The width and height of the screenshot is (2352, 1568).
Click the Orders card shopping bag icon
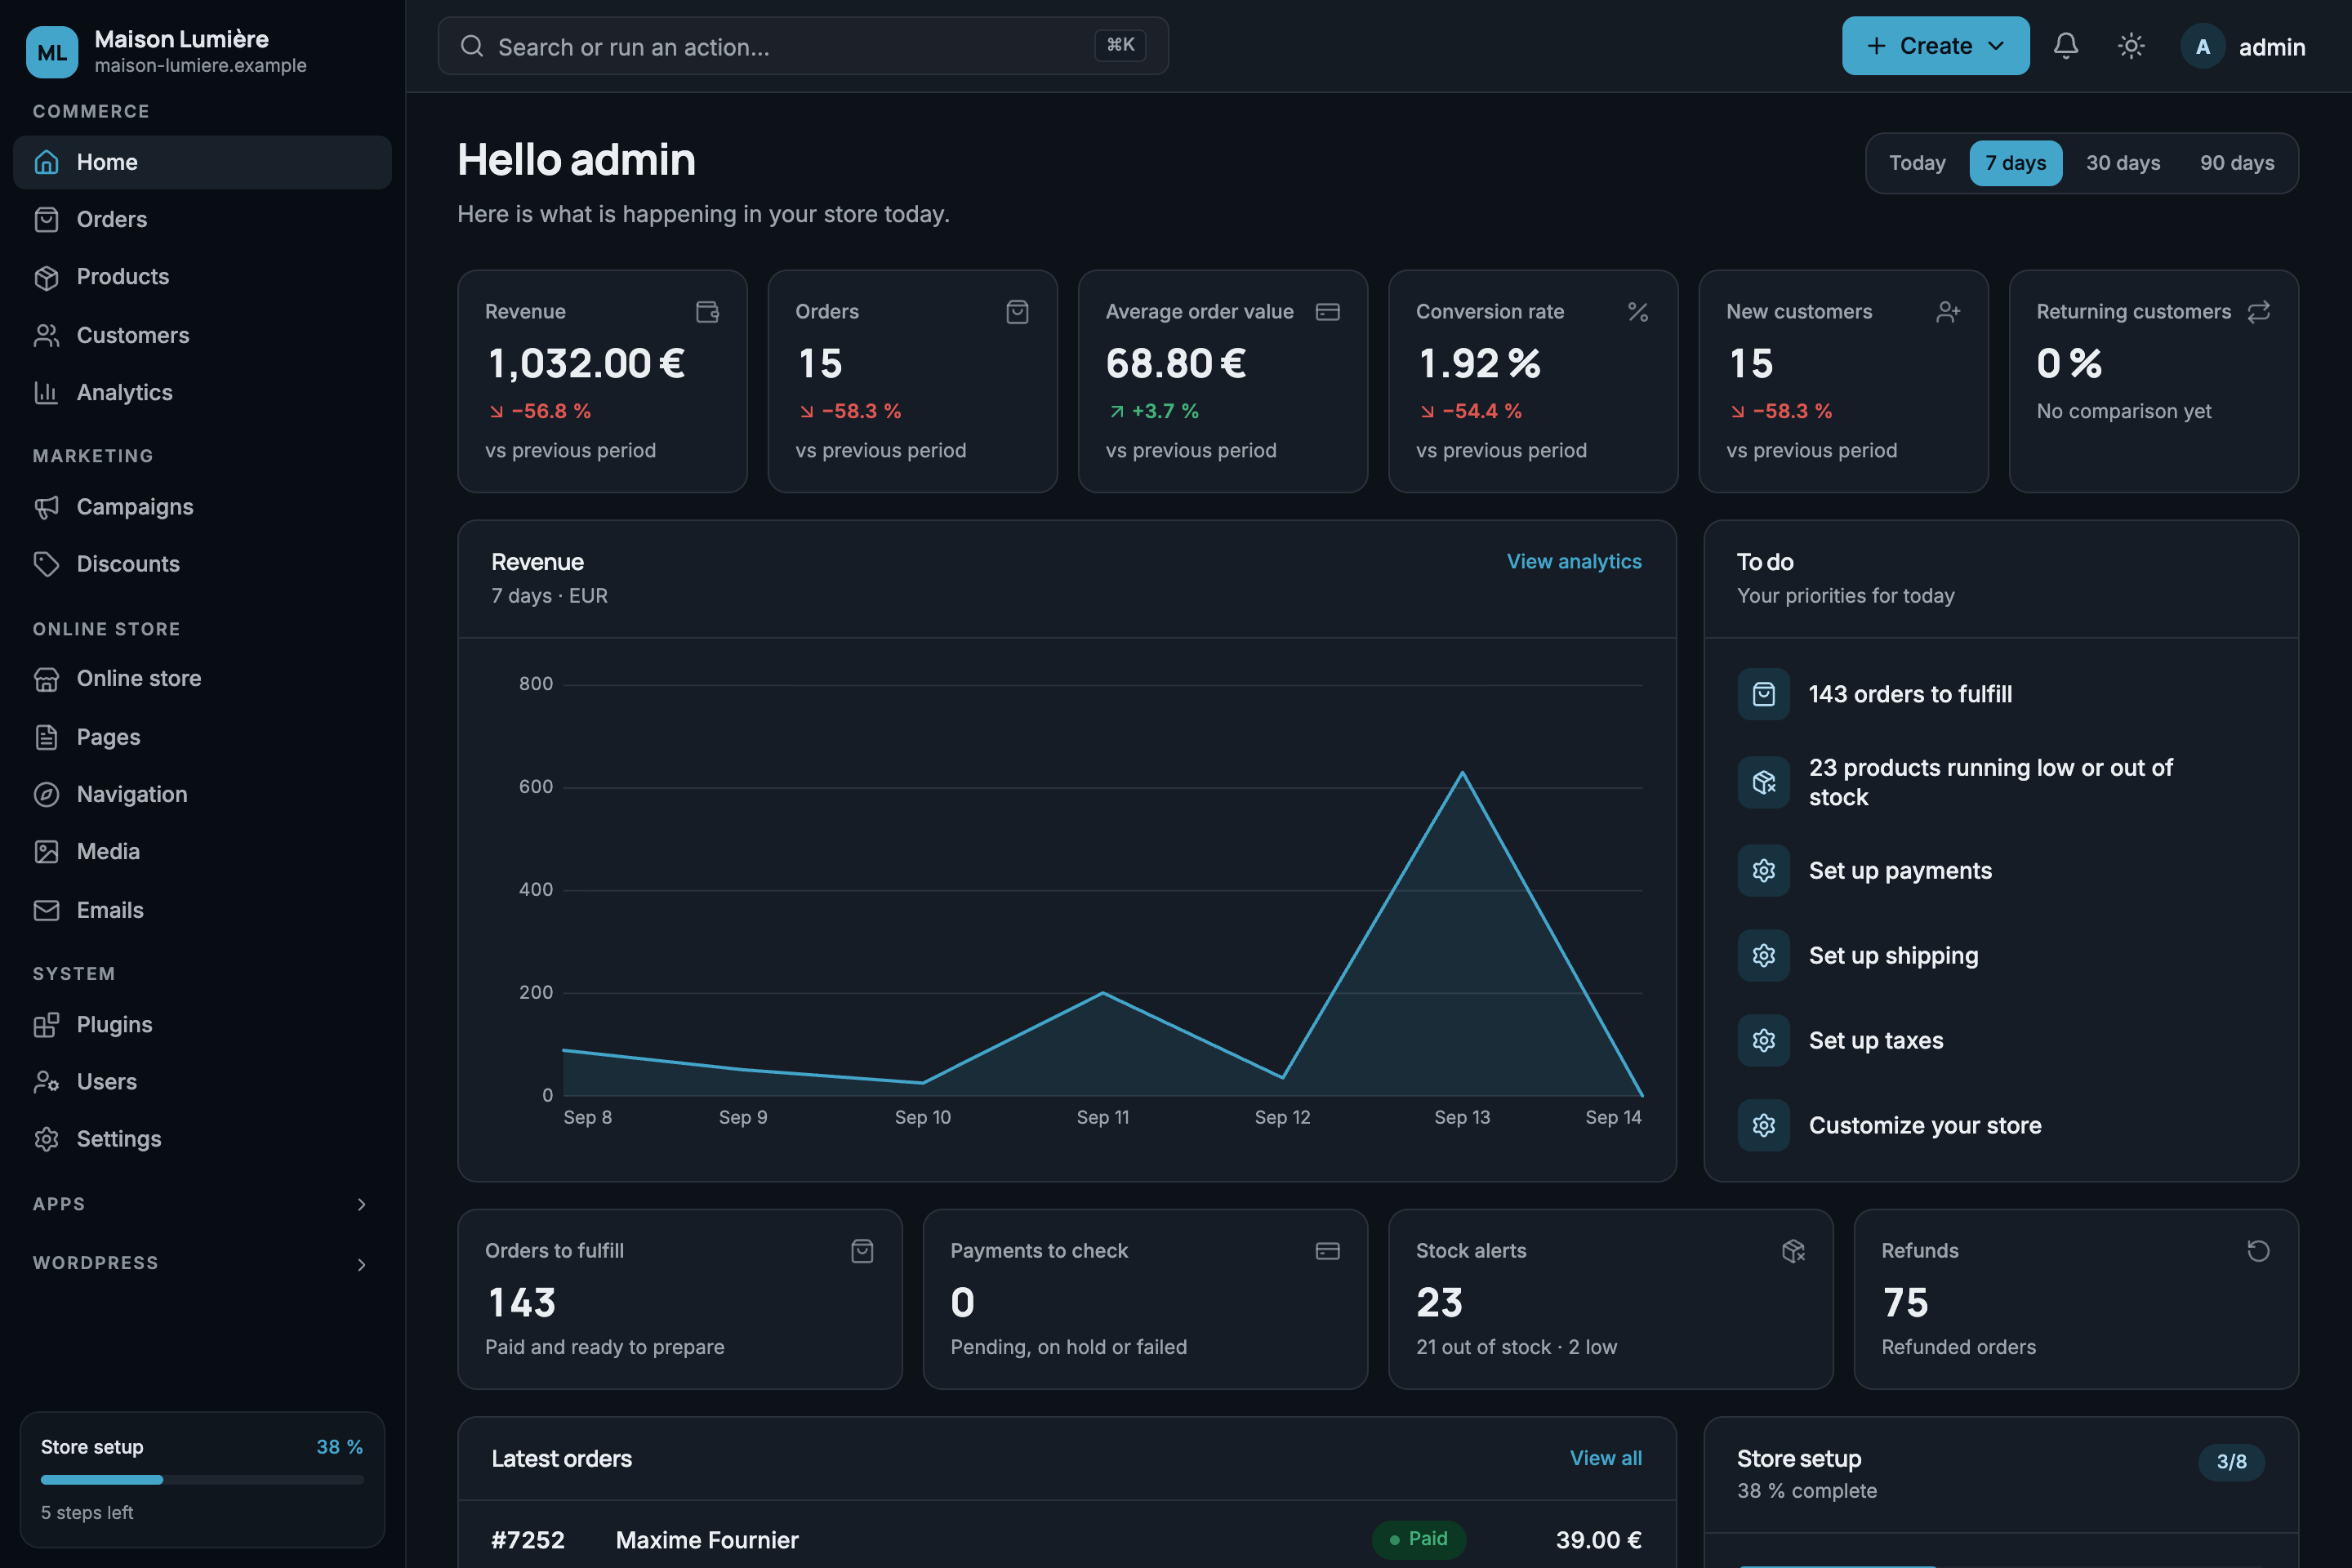click(1017, 312)
